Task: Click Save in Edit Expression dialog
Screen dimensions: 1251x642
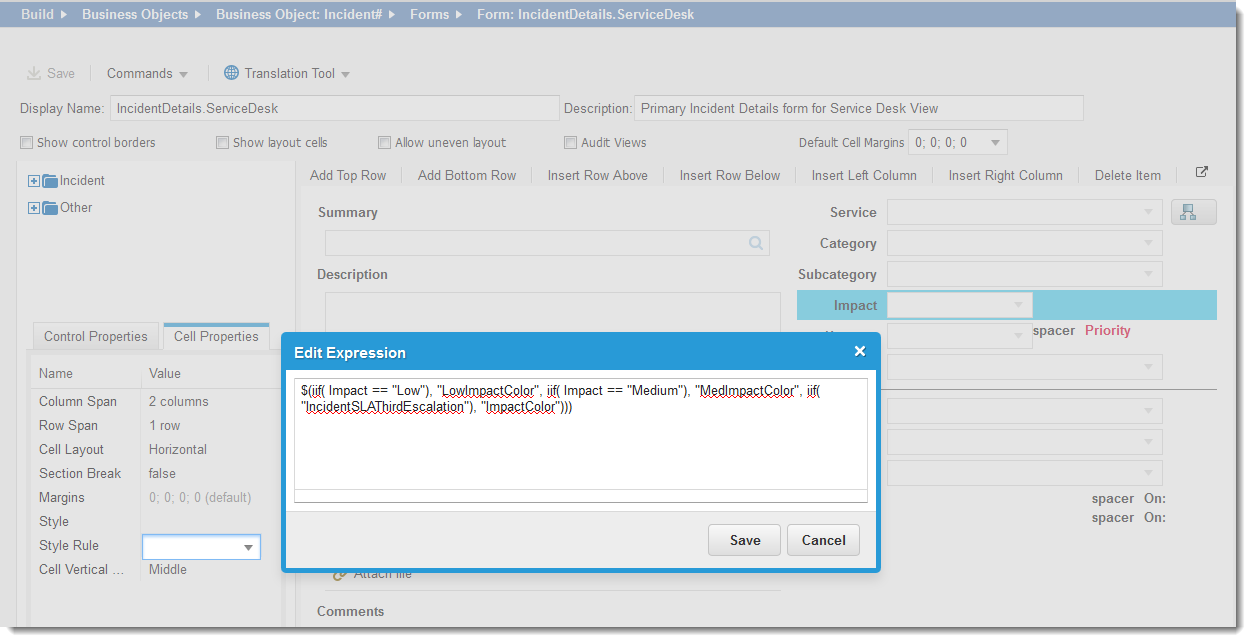Action: (x=745, y=540)
